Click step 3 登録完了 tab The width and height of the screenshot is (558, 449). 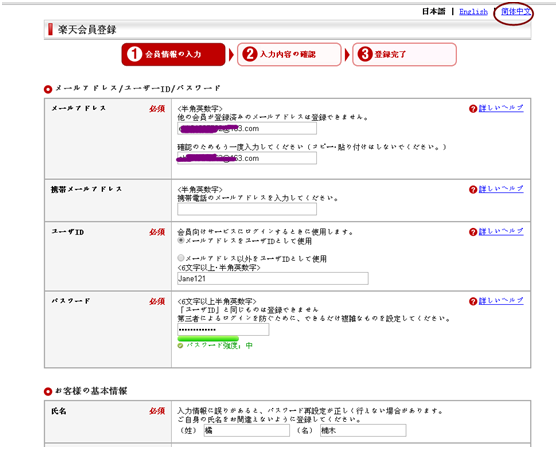(404, 54)
